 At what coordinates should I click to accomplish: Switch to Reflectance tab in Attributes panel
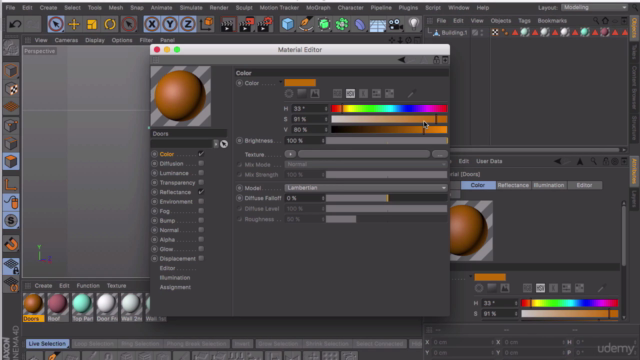coord(513,185)
